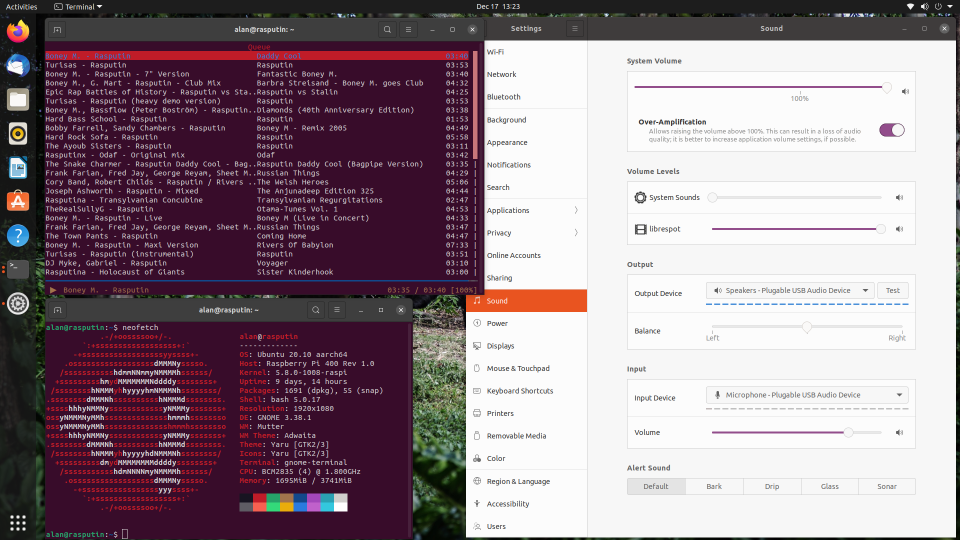960x540 pixels.
Task: Click new tab icon in the neofetch terminal
Action: point(57,310)
